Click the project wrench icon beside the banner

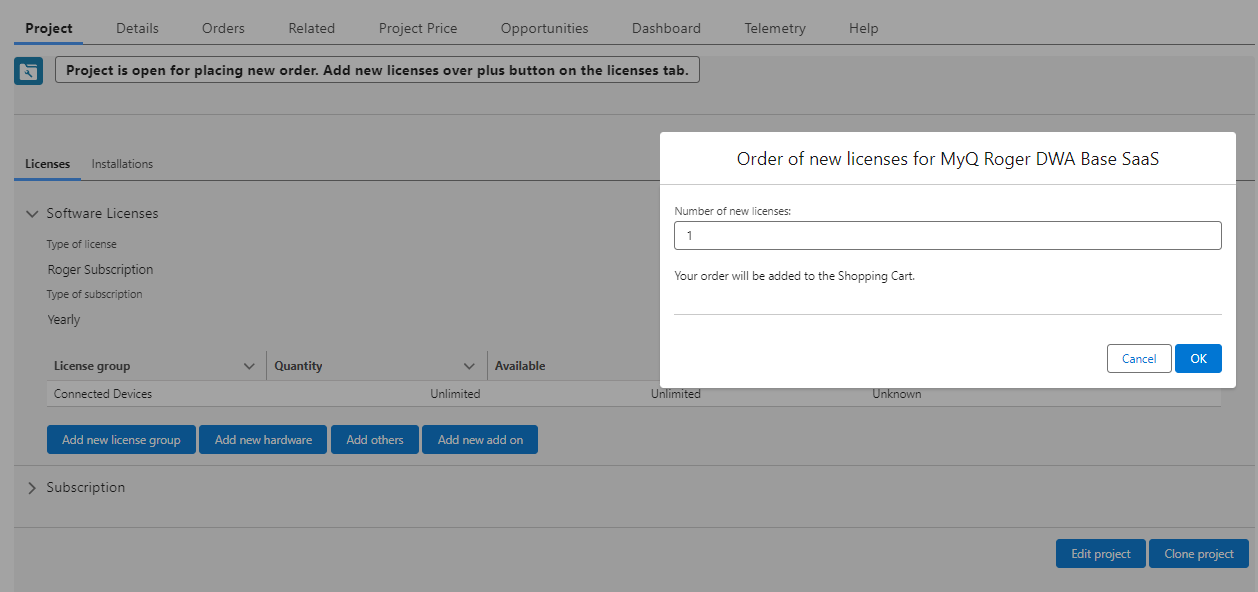click(28, 71)
